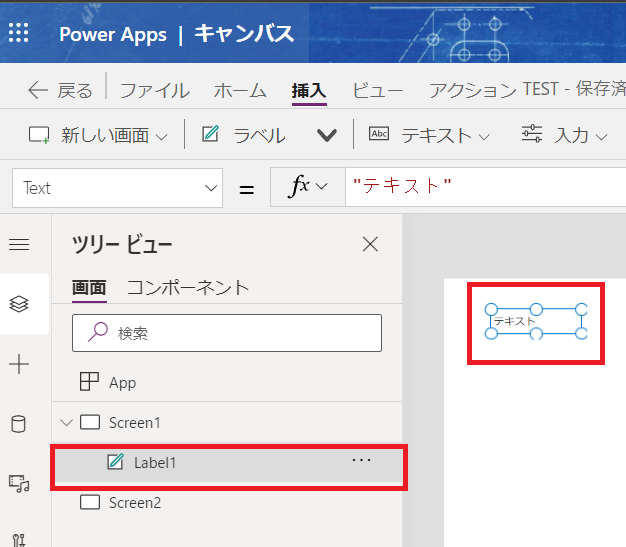
Task: Expand the fx formula chevron
Action: 321,186
